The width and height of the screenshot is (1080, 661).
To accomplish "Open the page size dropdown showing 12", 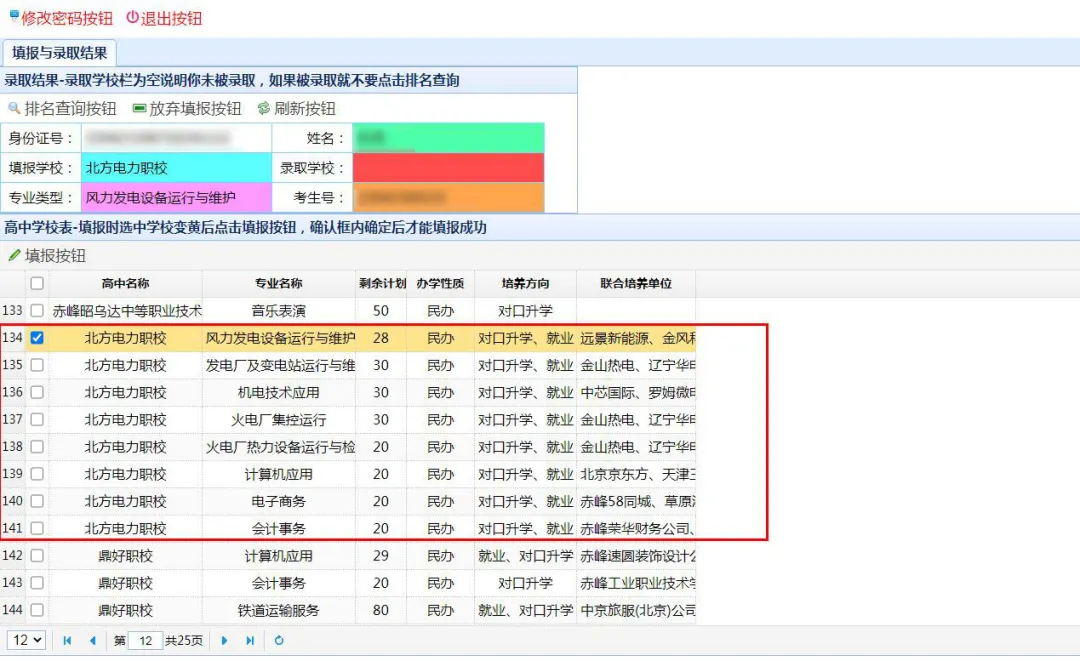I will pos(27,640).
